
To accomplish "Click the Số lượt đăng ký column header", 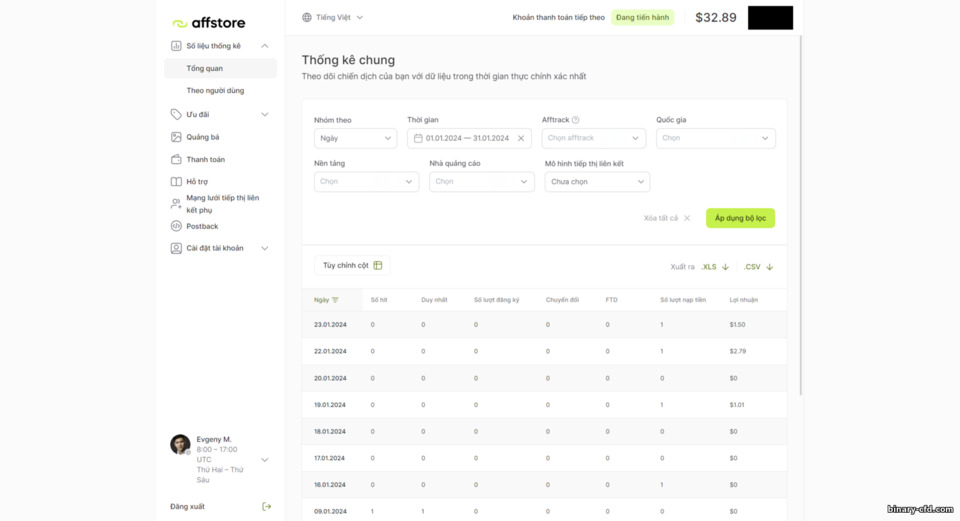I will (497, 300).
